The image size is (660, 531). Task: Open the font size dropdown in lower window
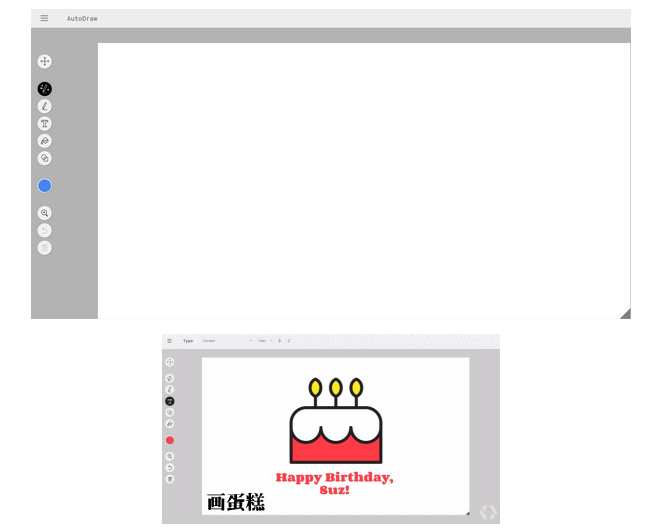pyautogui.click(x=265, y=341)
